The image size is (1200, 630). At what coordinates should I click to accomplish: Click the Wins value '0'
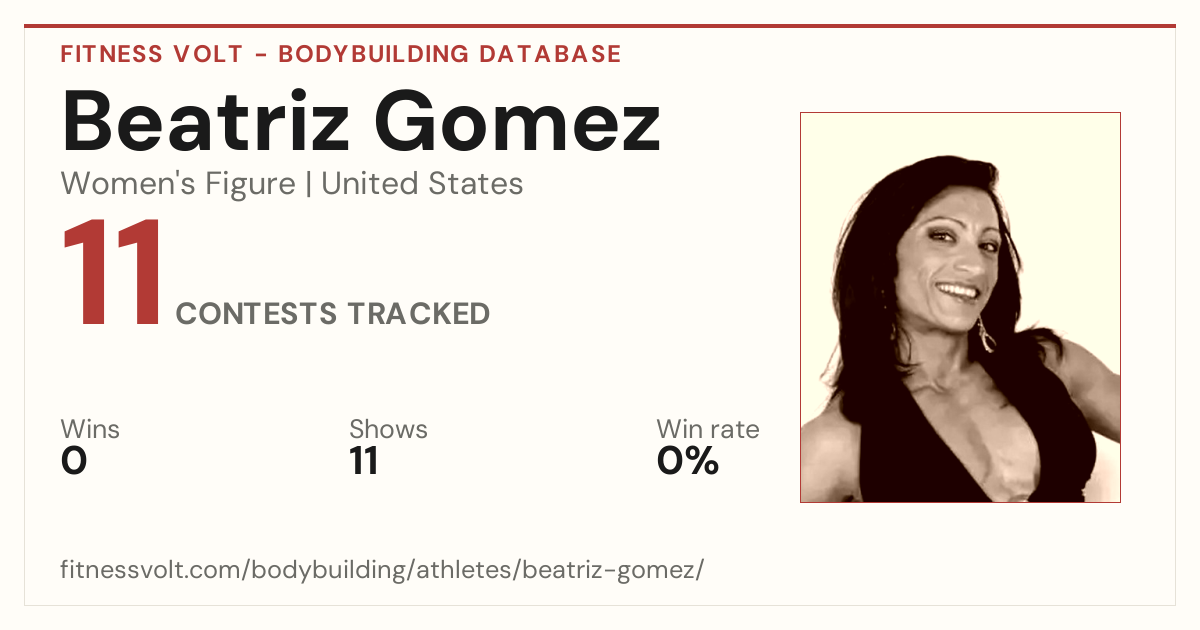pyautogui.click(x=74, y=462)
